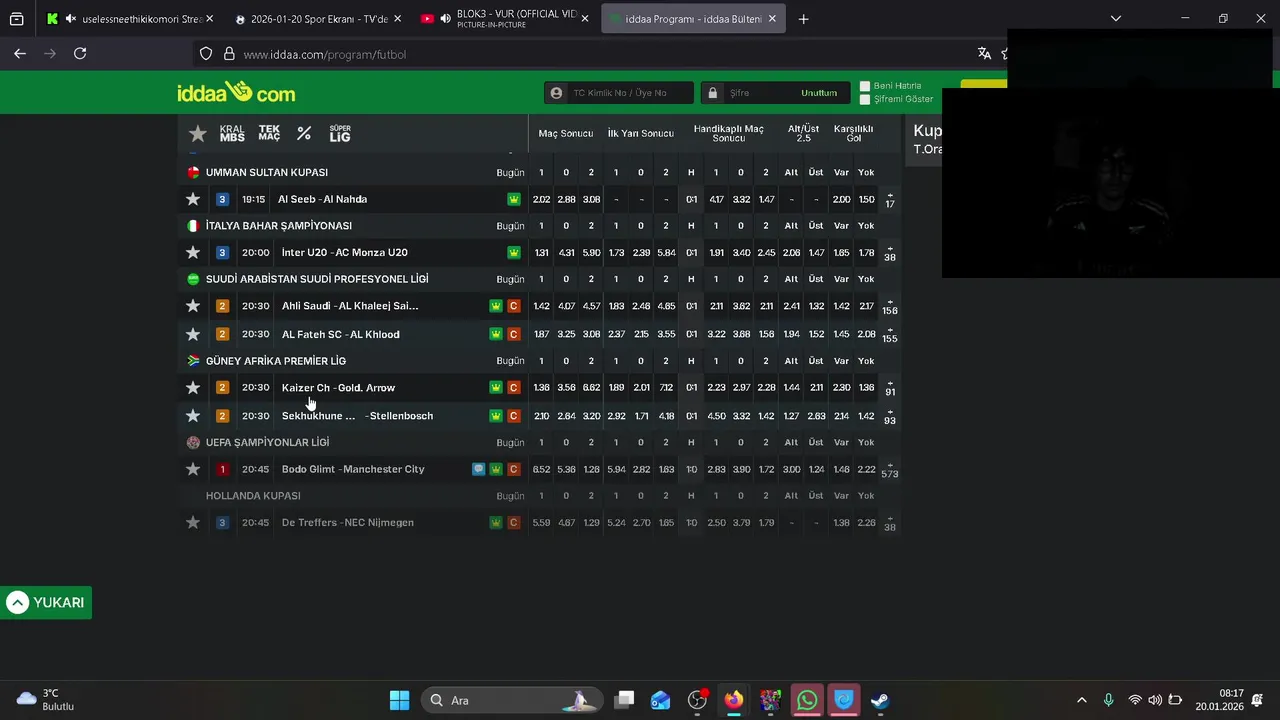Click the crown icon on Inter U20 row
This screenshot has height=720, width=1280.
[514, 252]
